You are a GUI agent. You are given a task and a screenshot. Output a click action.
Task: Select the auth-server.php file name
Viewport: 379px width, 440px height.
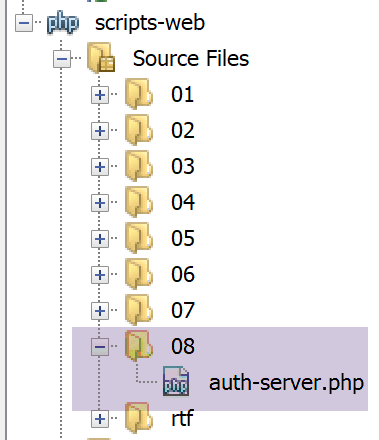[286, 383]
